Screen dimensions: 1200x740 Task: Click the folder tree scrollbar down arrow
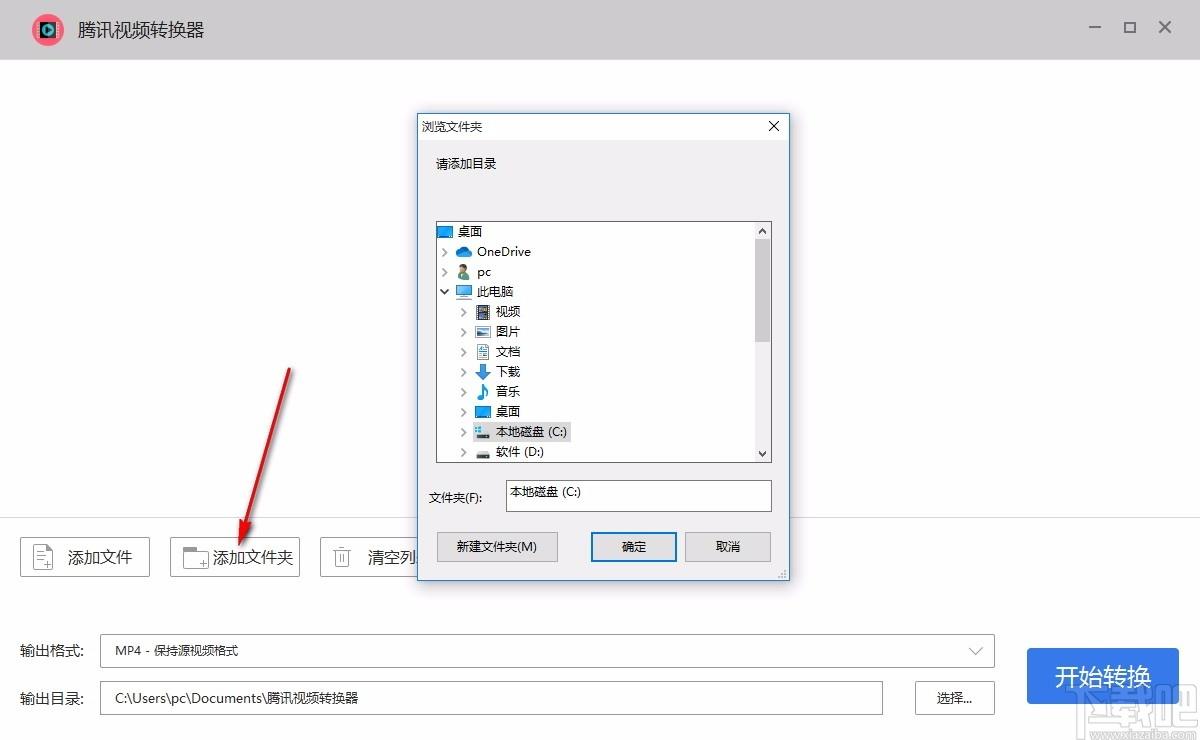pyautogui.click(x=763, y=453)
